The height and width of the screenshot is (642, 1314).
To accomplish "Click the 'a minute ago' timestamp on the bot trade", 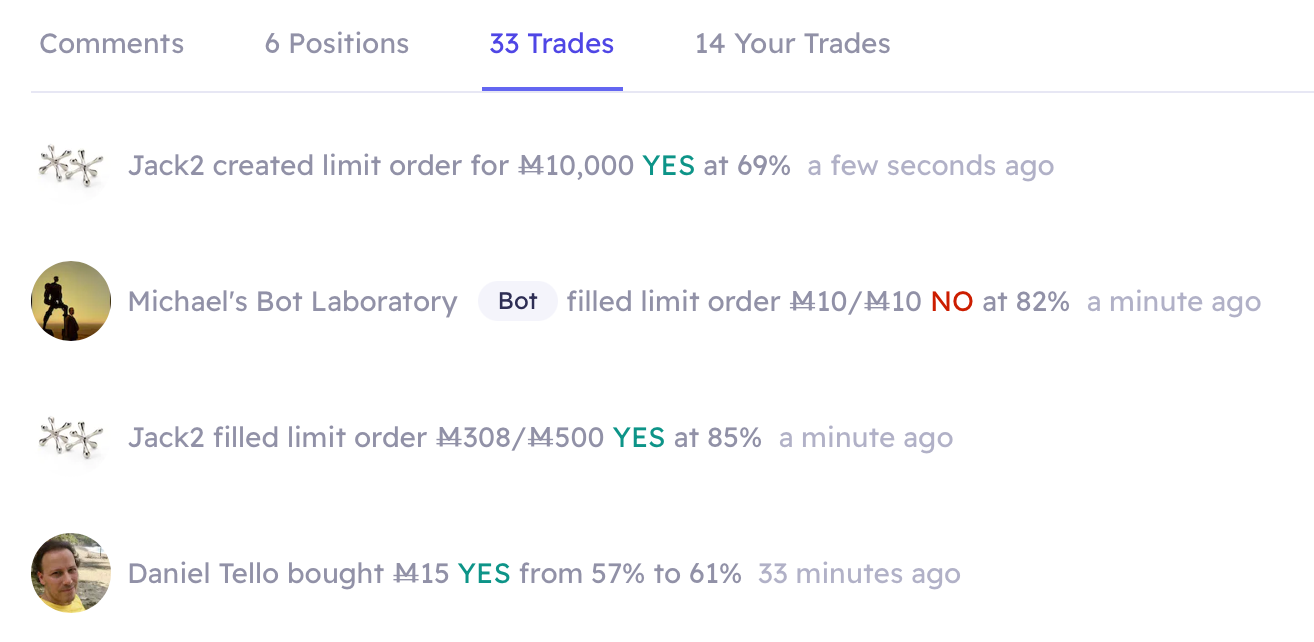I will click(x=1174, y=302).
